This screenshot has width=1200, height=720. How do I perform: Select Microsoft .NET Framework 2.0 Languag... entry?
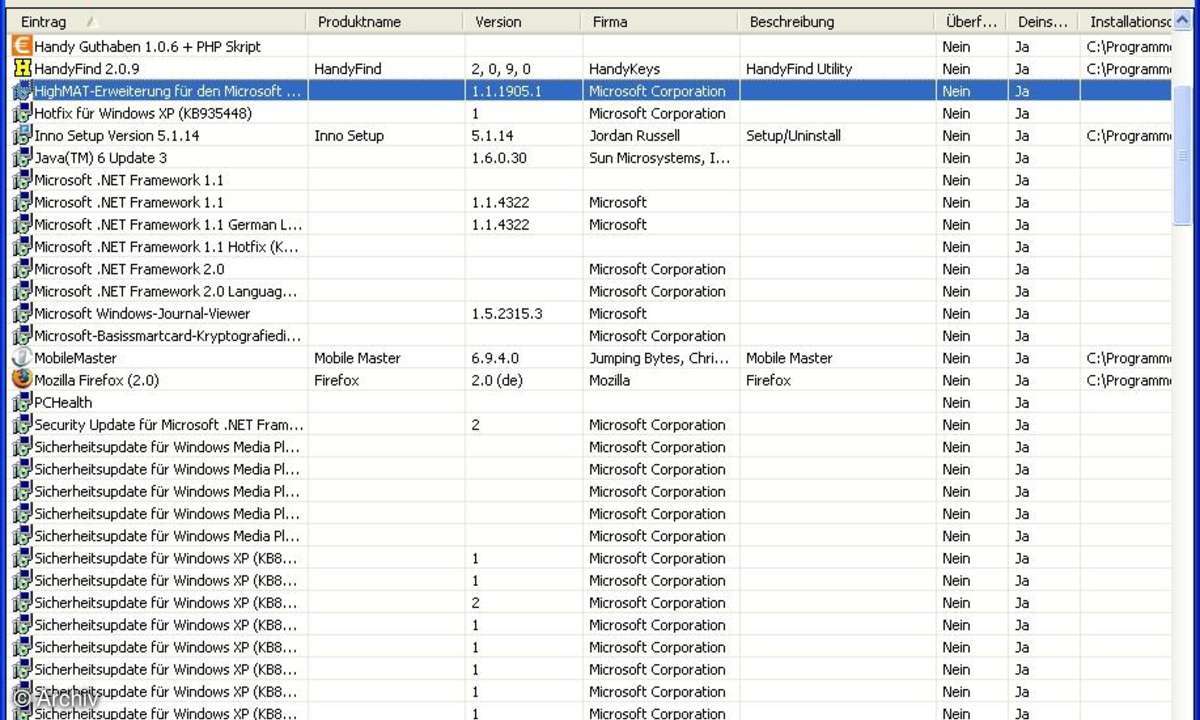[x=166, y=291]
